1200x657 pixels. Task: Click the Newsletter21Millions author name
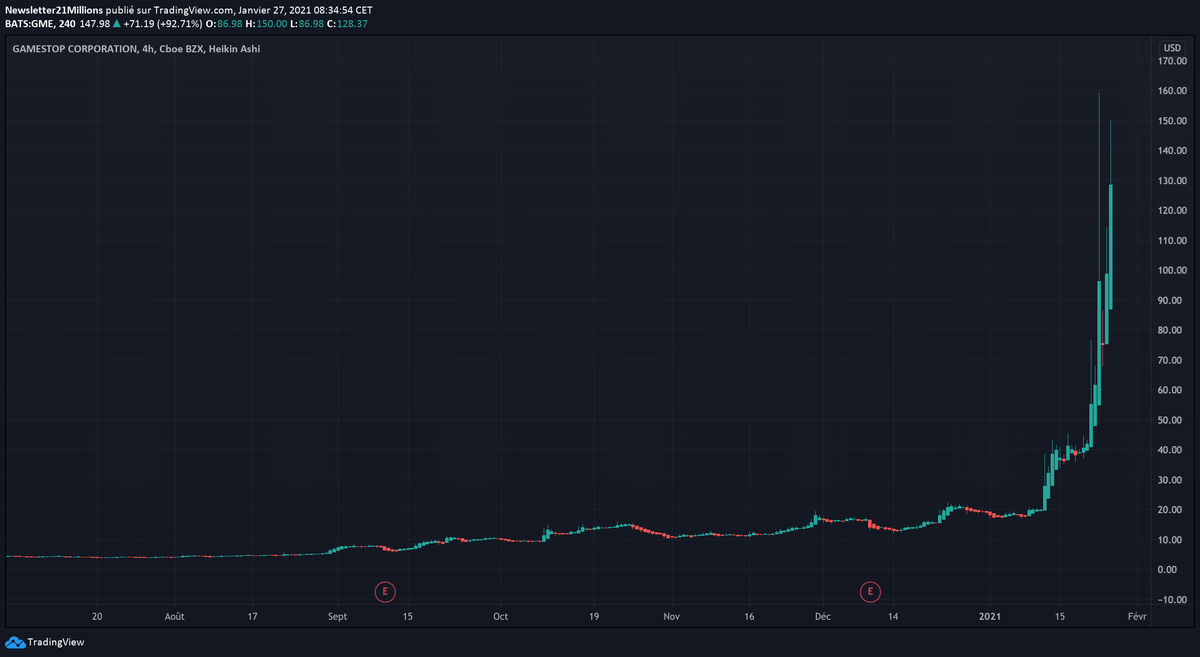pyautogui.click(x=54, y=9)
